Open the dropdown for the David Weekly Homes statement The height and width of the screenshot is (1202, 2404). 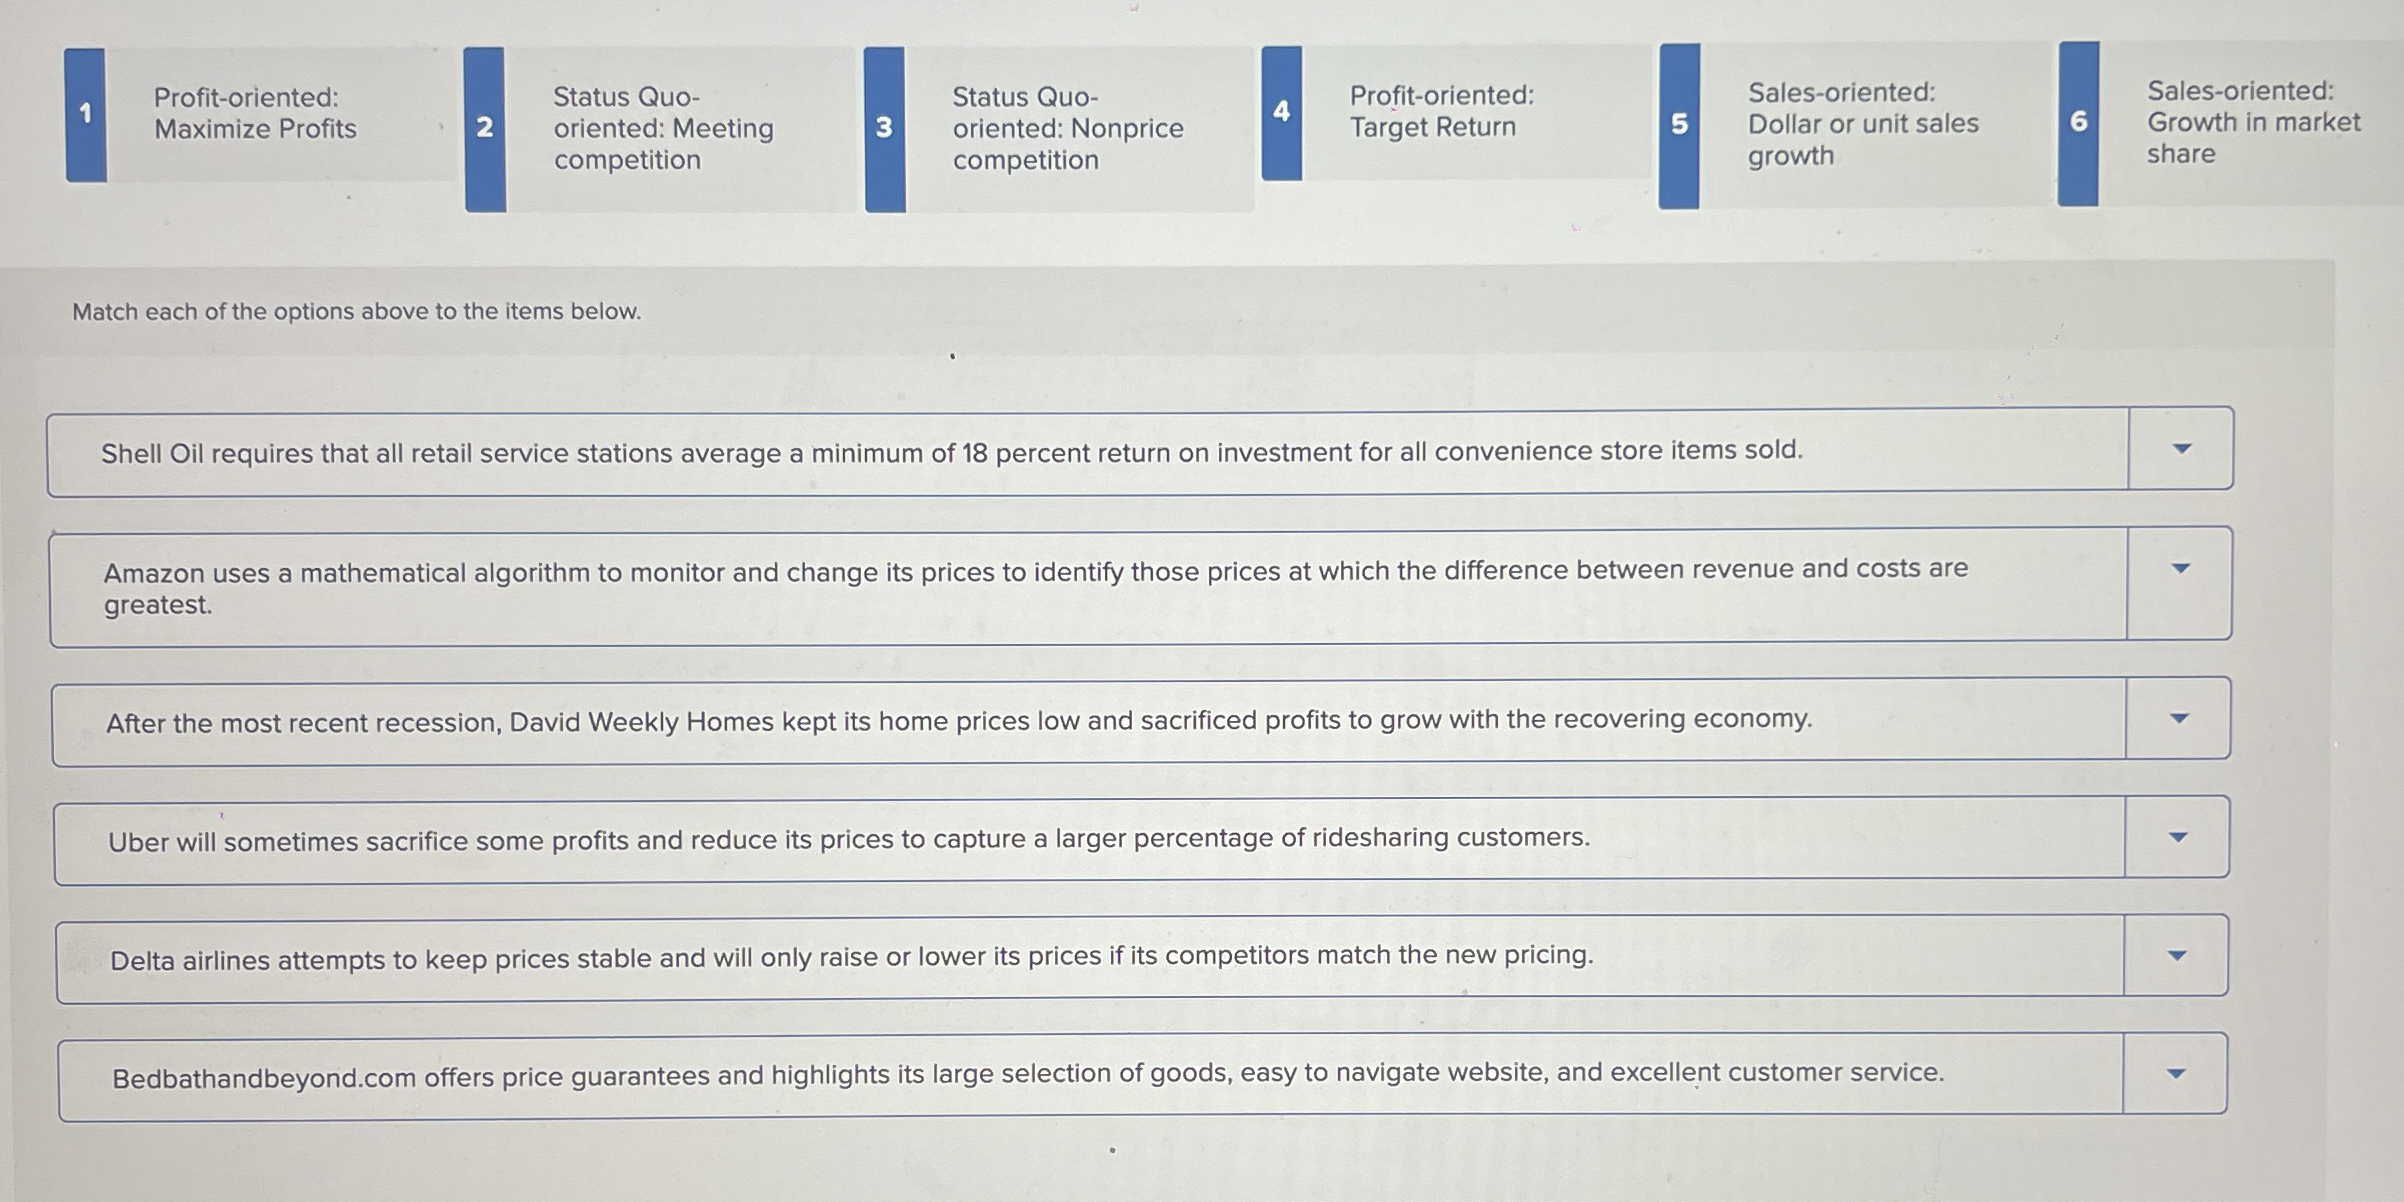pyautogui.click(x=2180, y=718)
